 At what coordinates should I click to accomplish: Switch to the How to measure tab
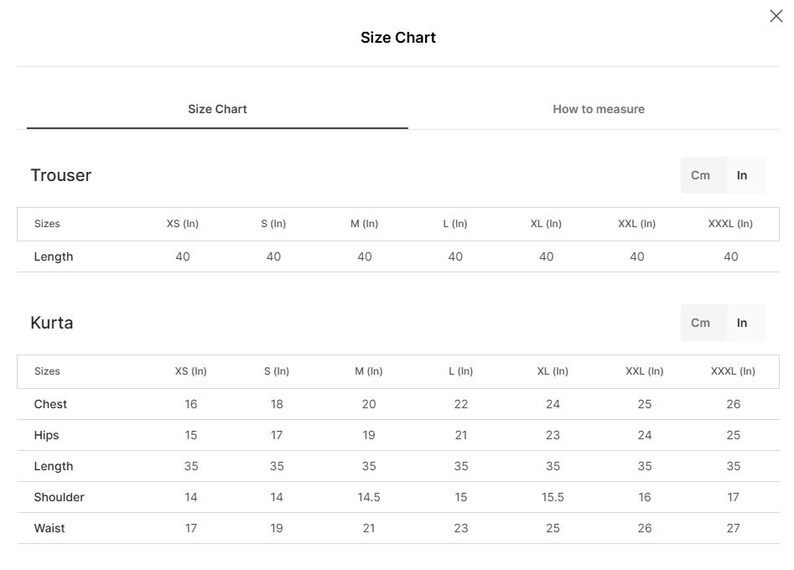click(599, 109)
